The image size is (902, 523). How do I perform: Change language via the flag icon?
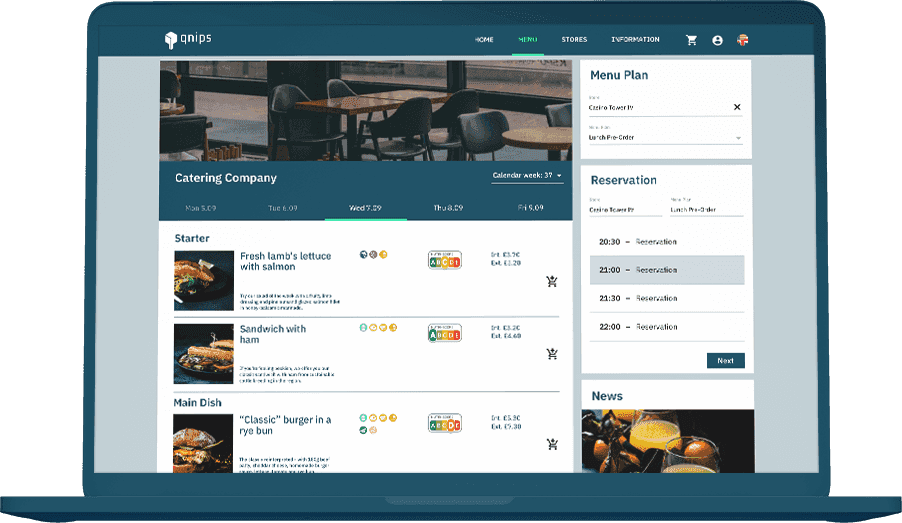(742, 40)
